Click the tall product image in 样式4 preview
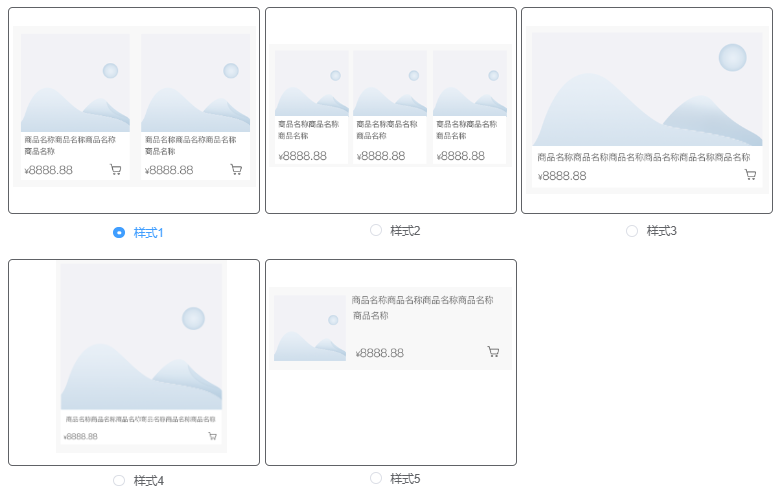 pyautogui.click(x=141, y=337)
